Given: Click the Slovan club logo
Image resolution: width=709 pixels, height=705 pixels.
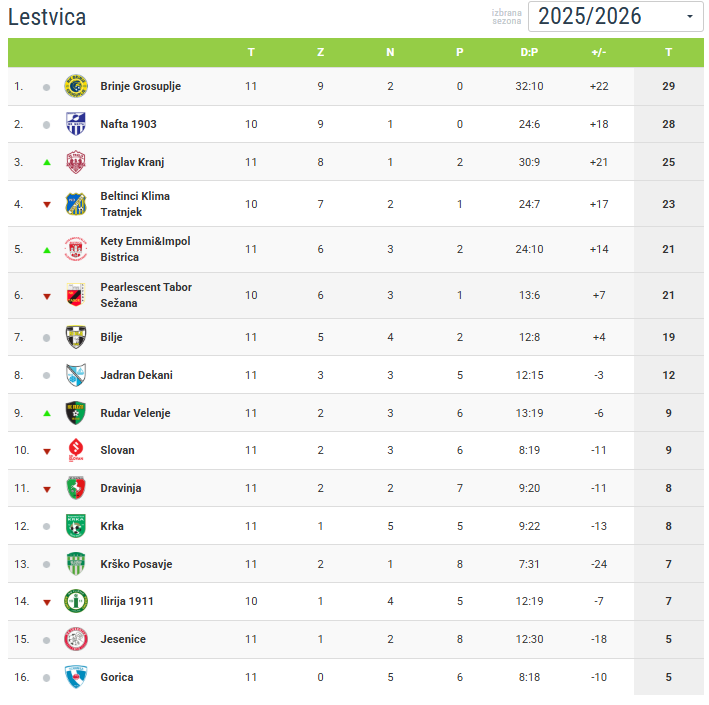Looking at the screenshot, I should click(x=76, y=450).
